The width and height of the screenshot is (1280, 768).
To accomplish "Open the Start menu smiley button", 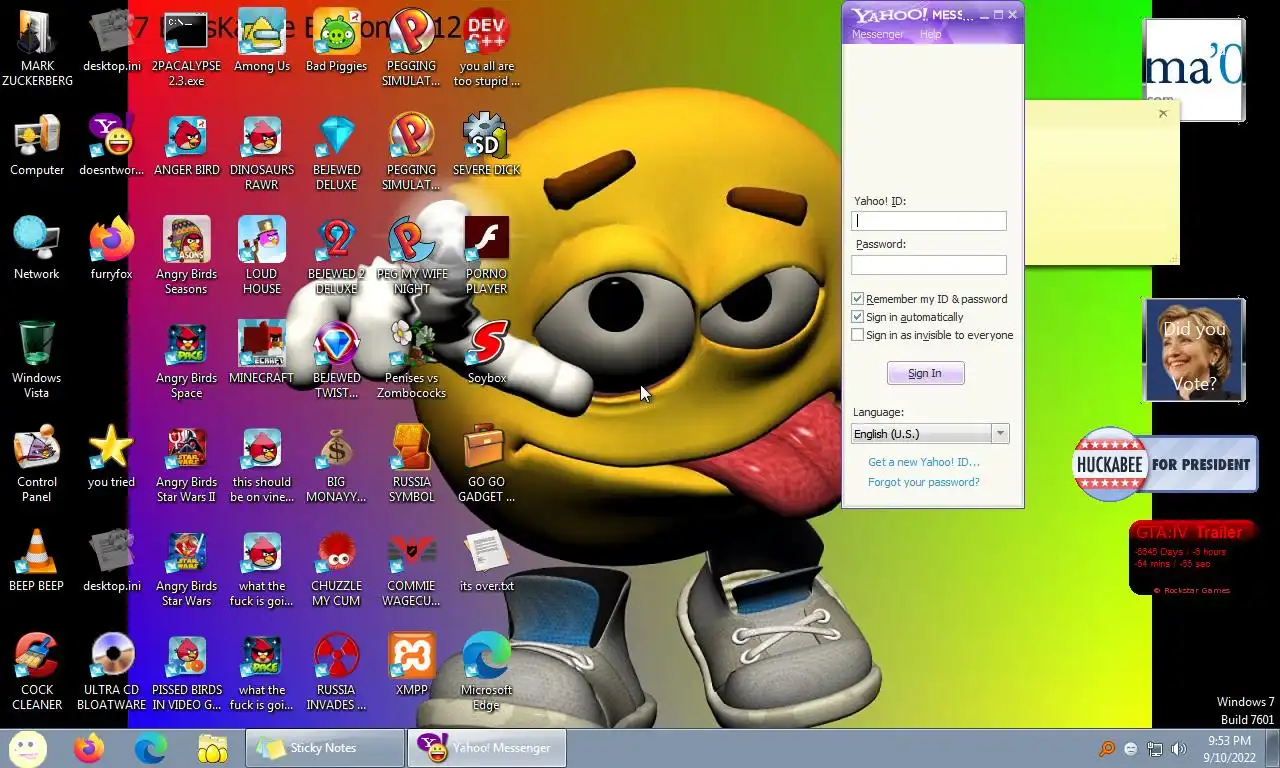I will tap(28, 747).
